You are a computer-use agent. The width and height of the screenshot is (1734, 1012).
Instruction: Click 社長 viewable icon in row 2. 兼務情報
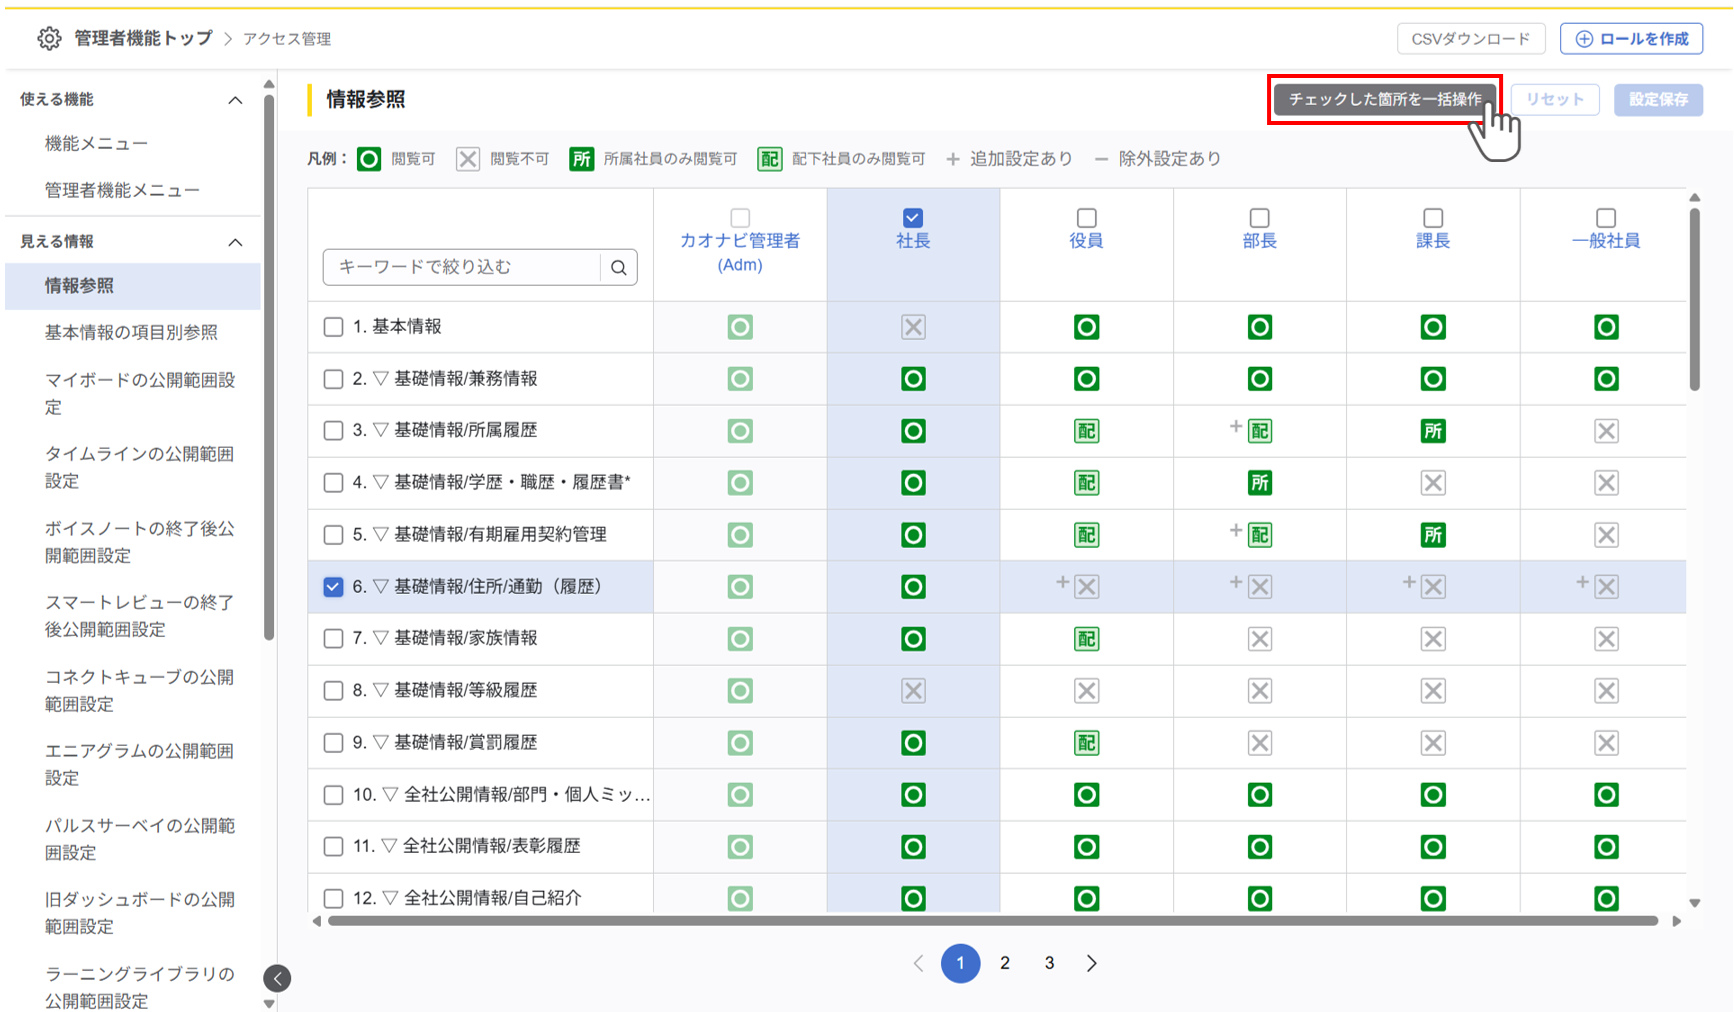[x=913, y=379]
